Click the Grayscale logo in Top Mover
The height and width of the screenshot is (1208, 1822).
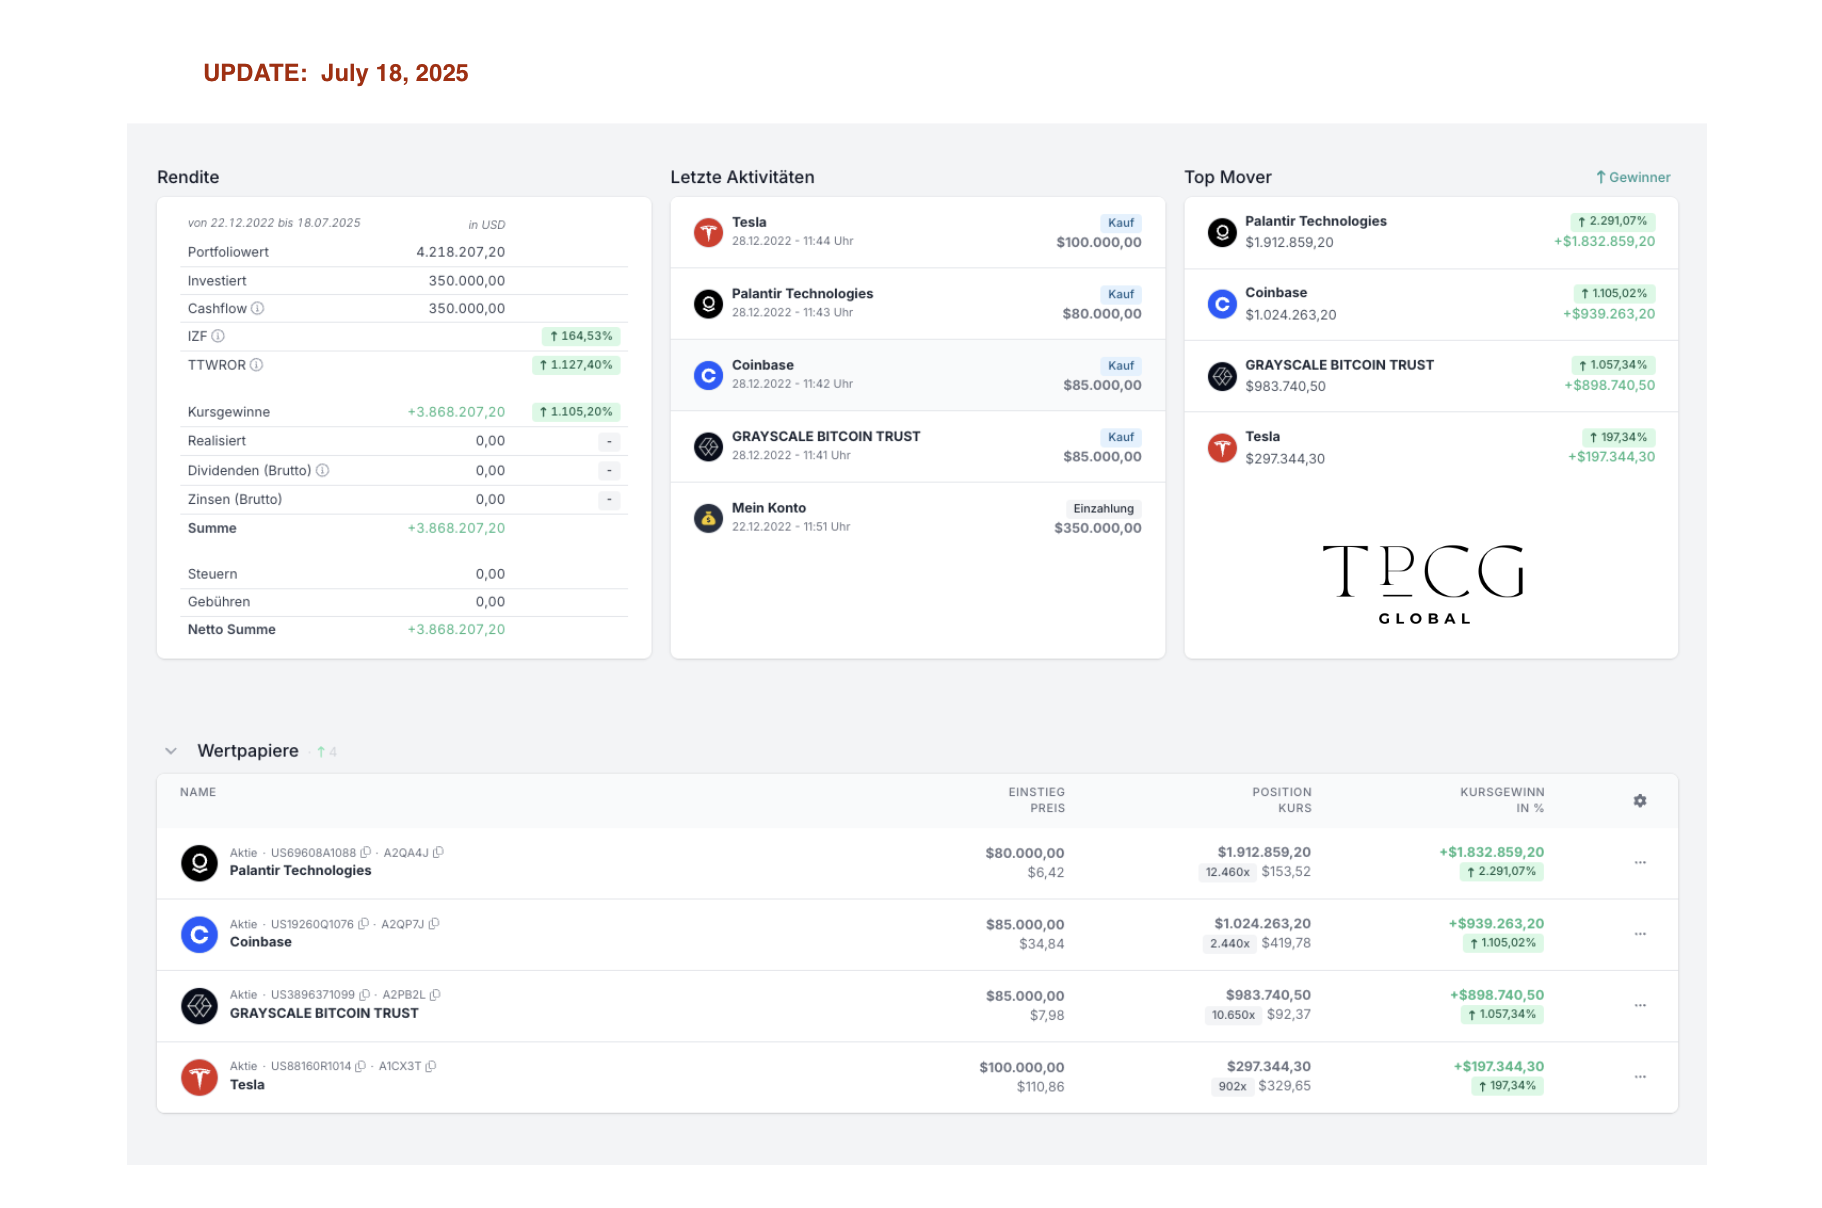click(x=1222, y=376)
